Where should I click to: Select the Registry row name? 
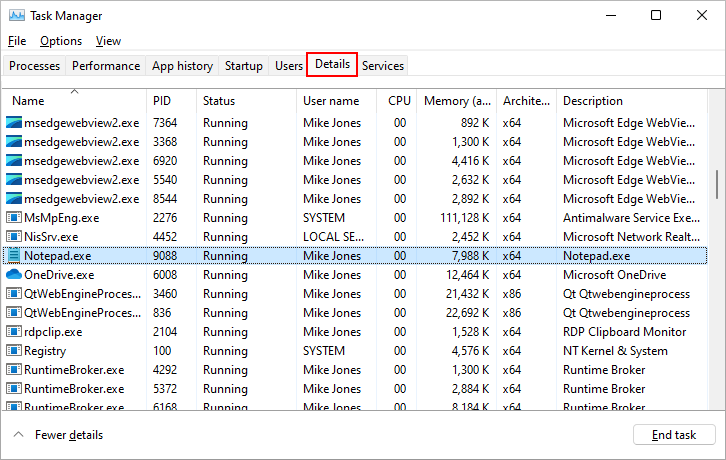tap(45, 351)
